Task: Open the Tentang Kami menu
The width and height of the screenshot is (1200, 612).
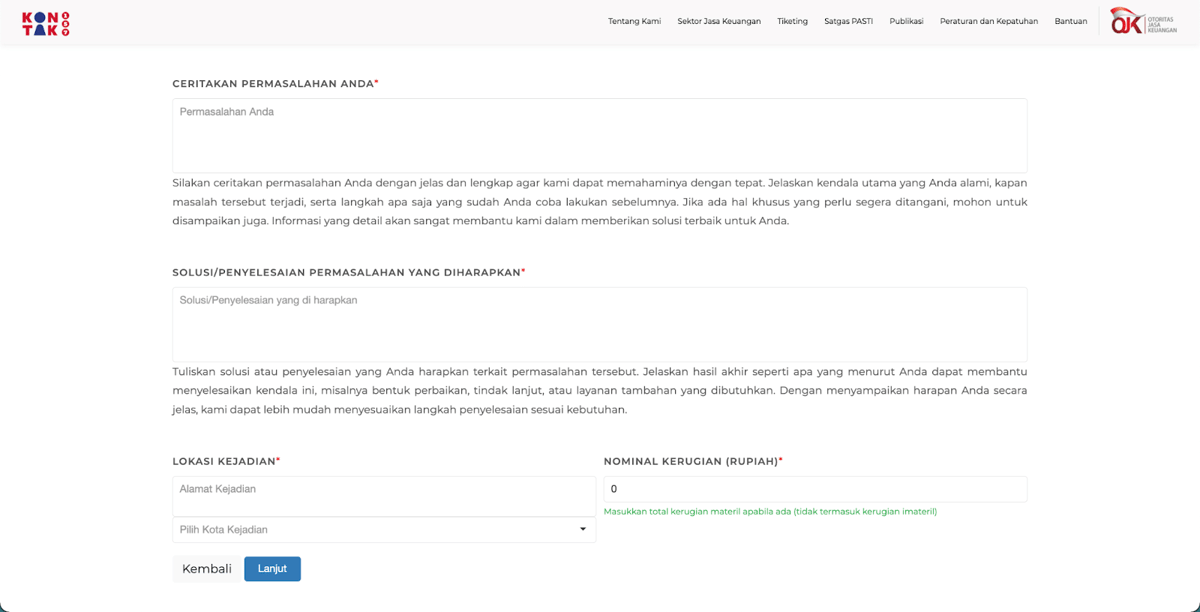Action: point(634,21)
